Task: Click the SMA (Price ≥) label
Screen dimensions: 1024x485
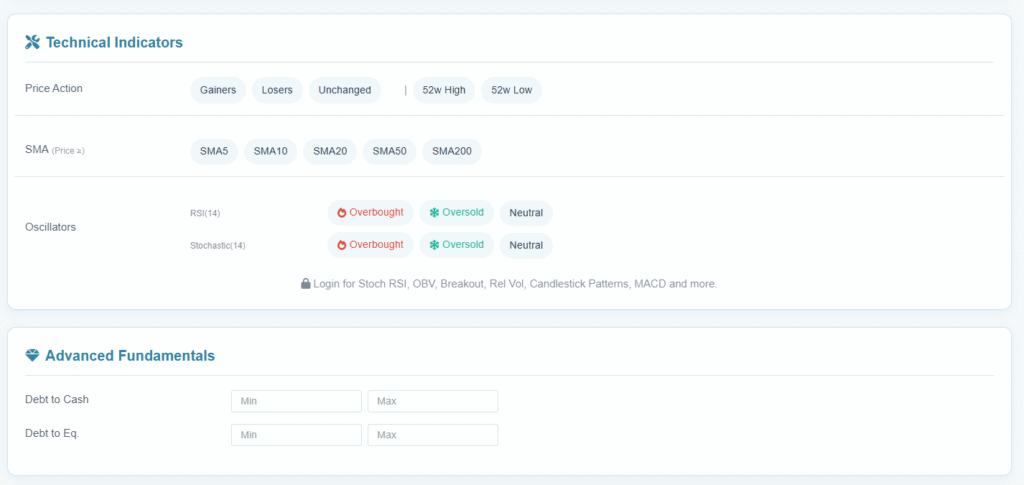Action: pyautogui.click(x=55, y=150)
